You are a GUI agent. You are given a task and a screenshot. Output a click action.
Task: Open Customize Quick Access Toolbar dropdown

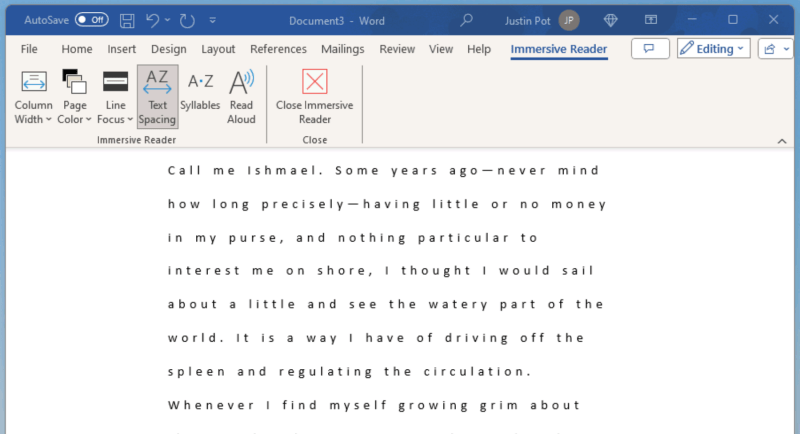click(x=213, y=20)
